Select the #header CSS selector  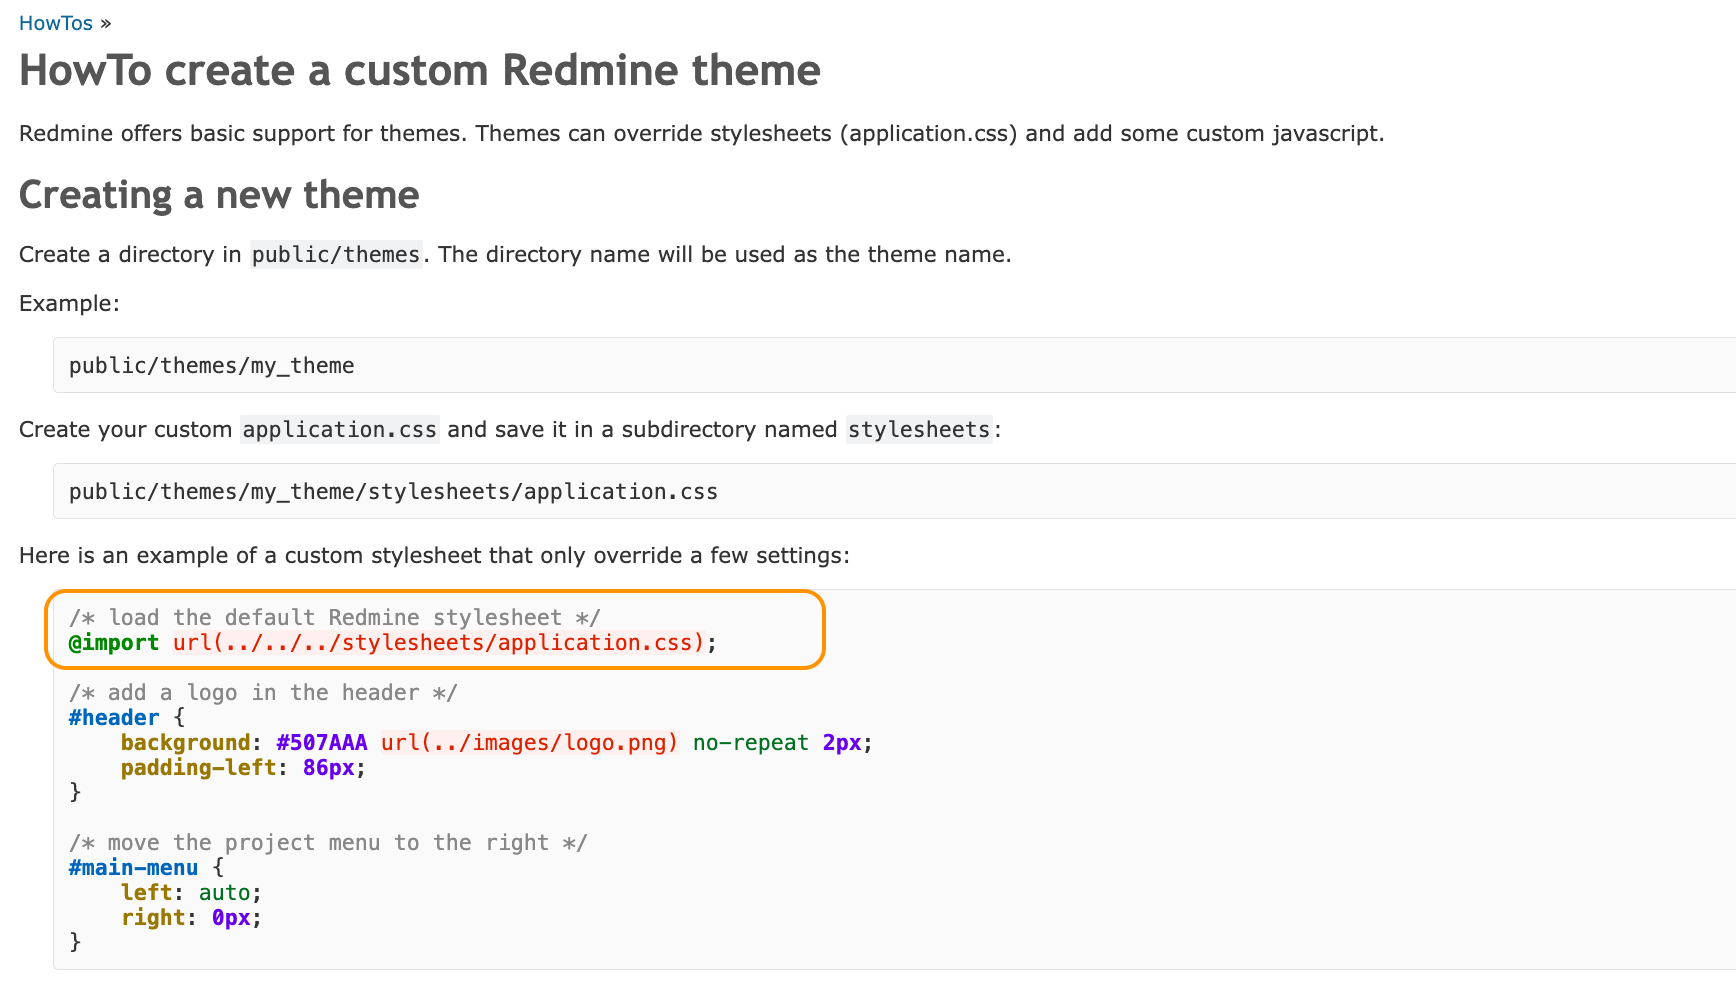click(x=113, y=717)
